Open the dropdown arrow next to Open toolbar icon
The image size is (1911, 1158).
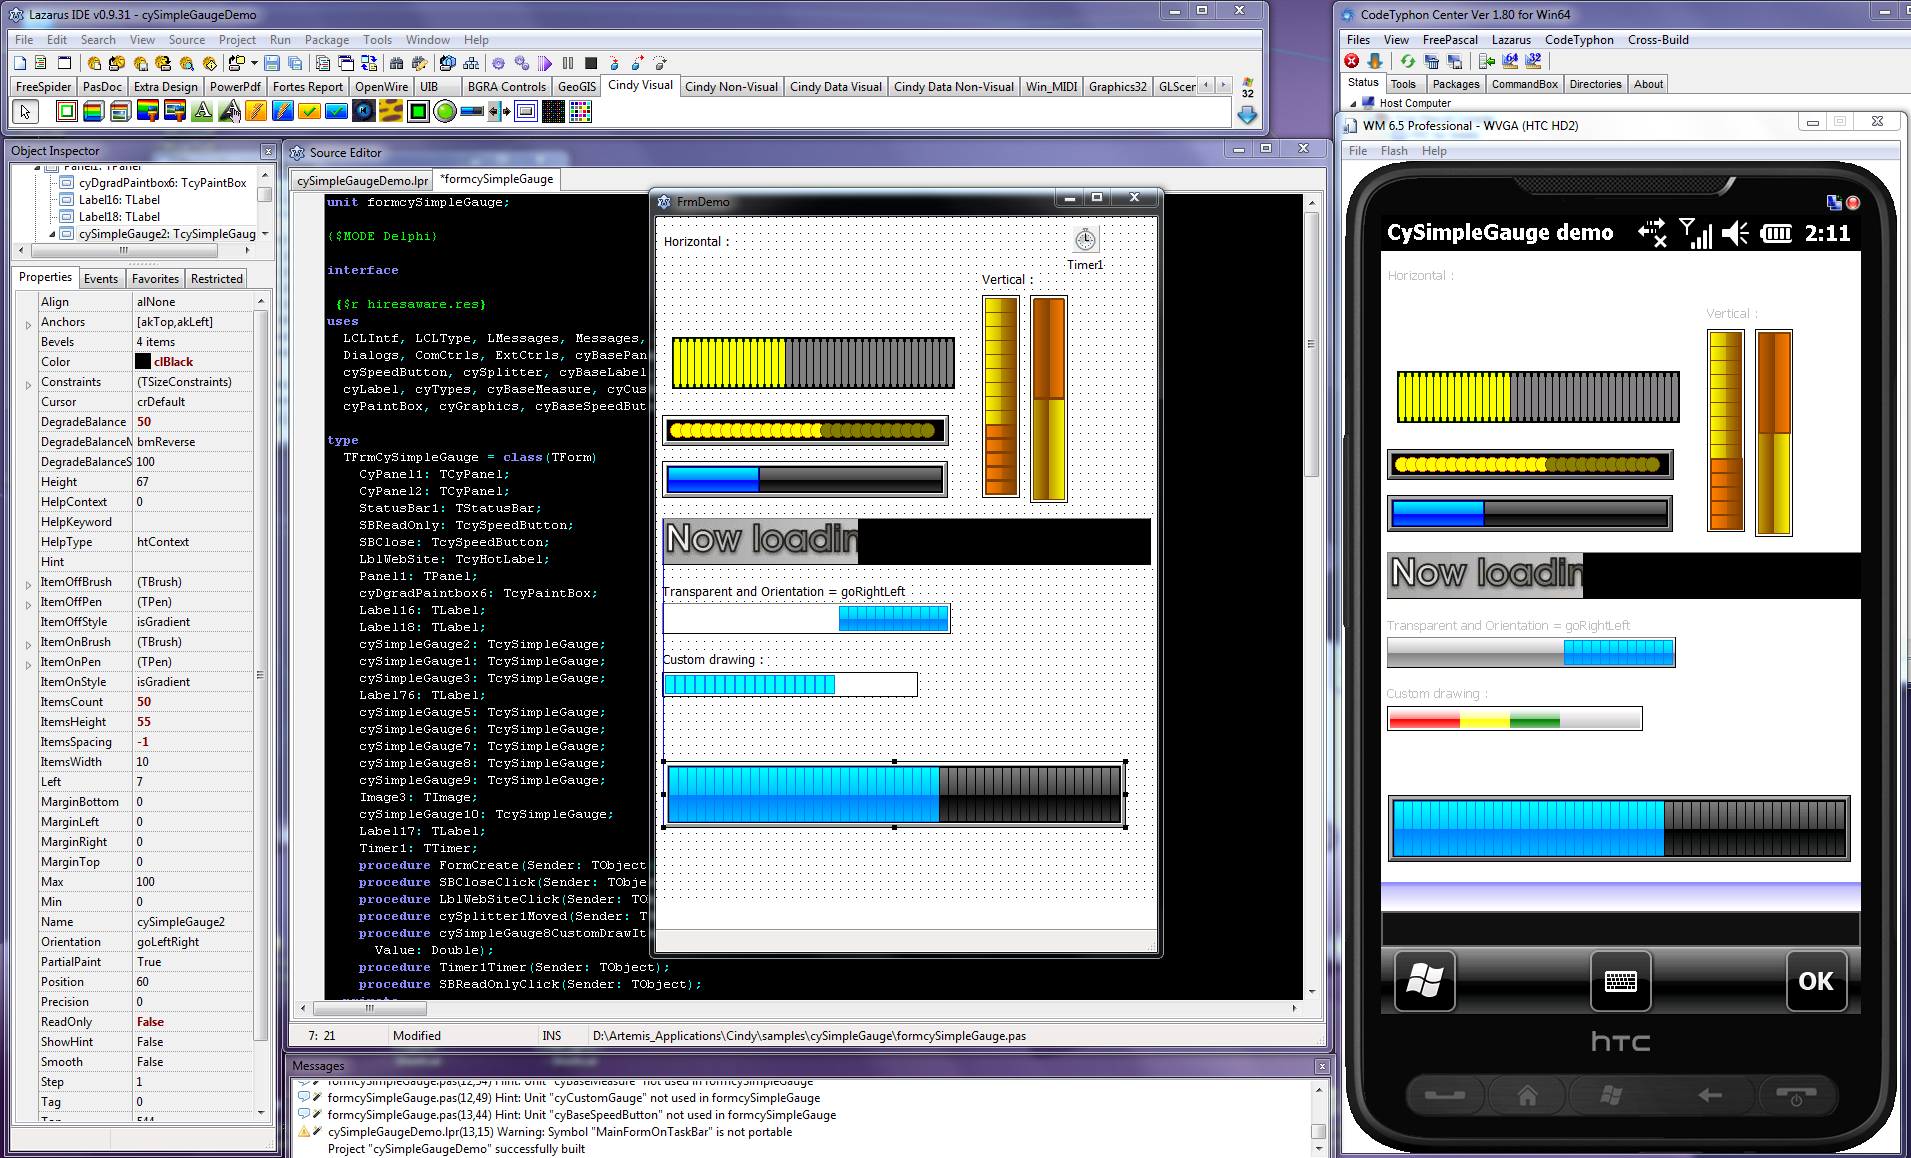pos(254,63)
